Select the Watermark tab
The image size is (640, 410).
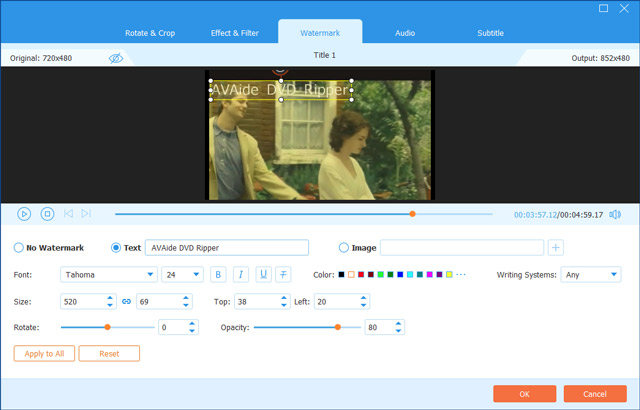point(320,33)
